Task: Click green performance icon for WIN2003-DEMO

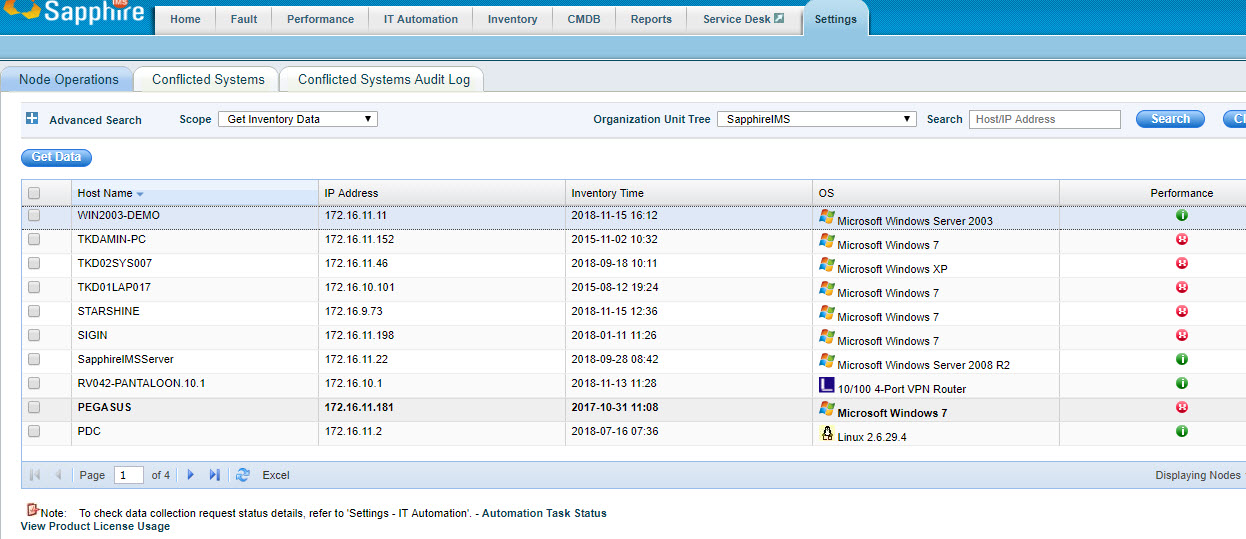Action: point(1181,216)
